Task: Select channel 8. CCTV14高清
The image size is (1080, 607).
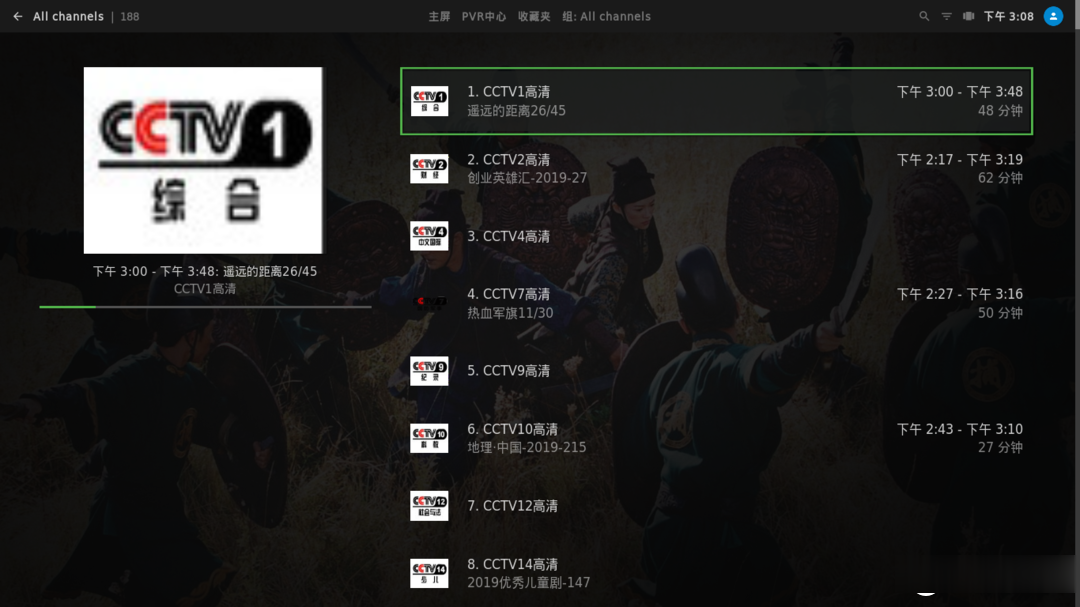Action: tap(716, 573)
